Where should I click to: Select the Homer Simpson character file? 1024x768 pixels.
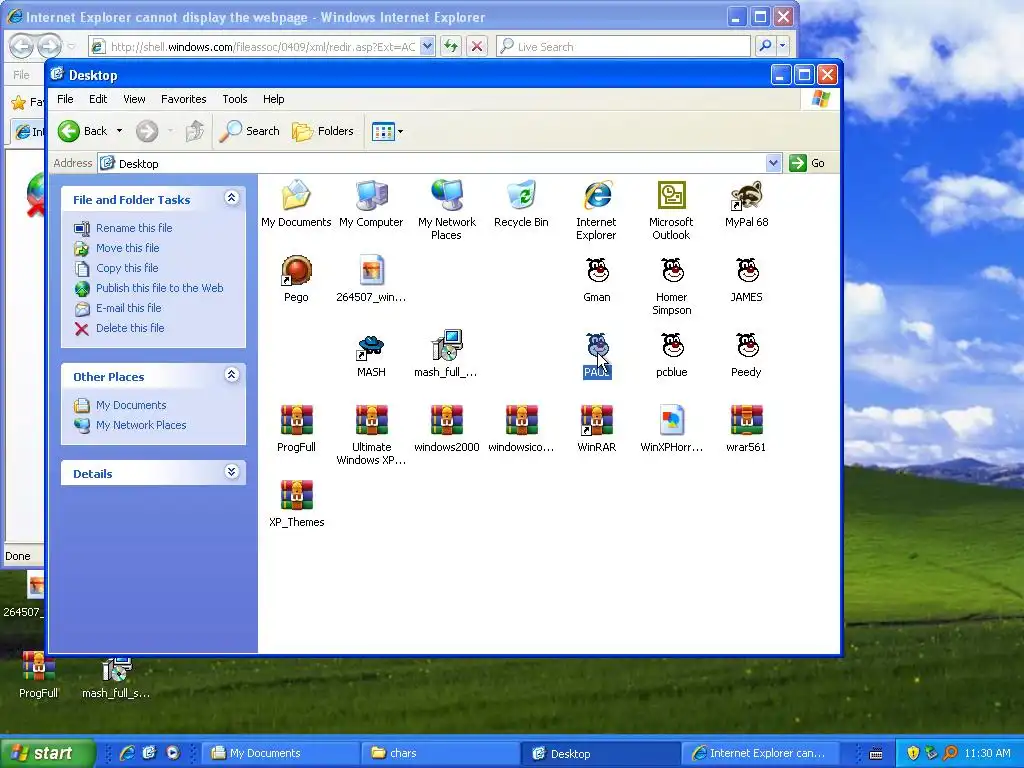672,270
